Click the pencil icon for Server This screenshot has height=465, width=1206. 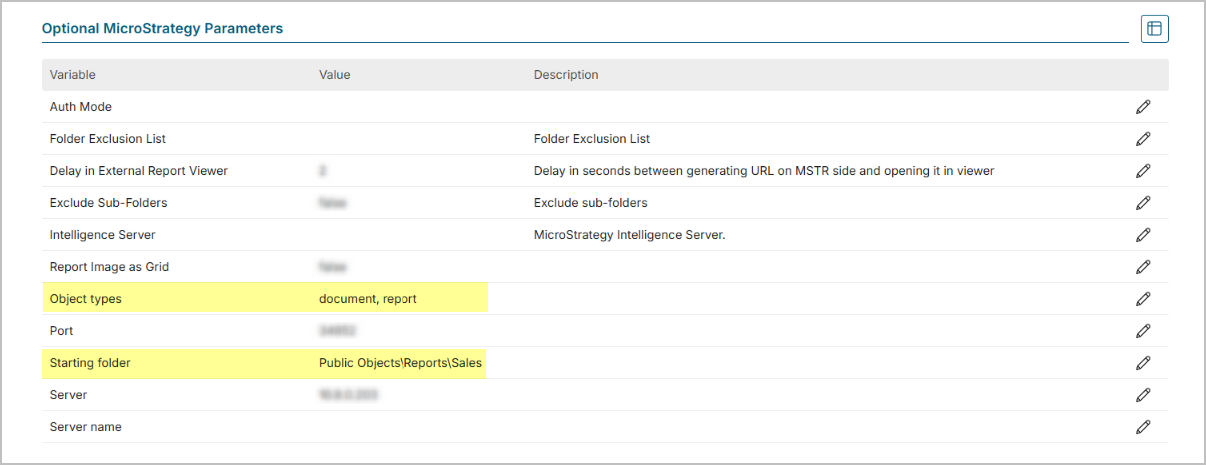[x=1143, y=395]
